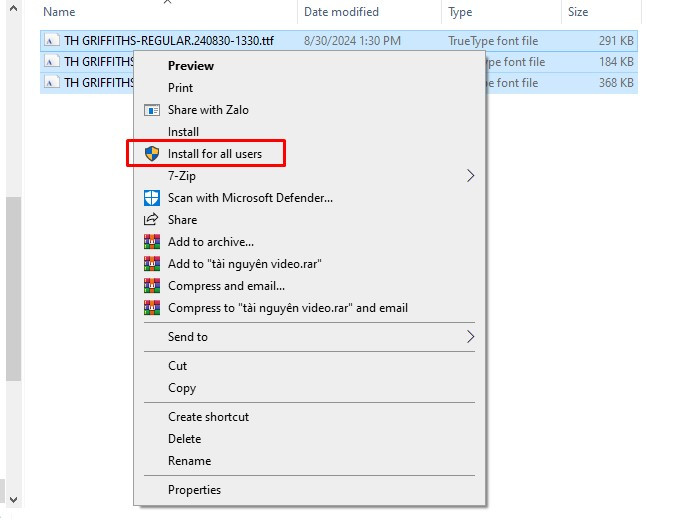Viewport: 678px width, 520px height.
Task: Select the file TH GRIFFITHS-REGULAR.240830-1330.ttf
Action: tap(169, 41)
